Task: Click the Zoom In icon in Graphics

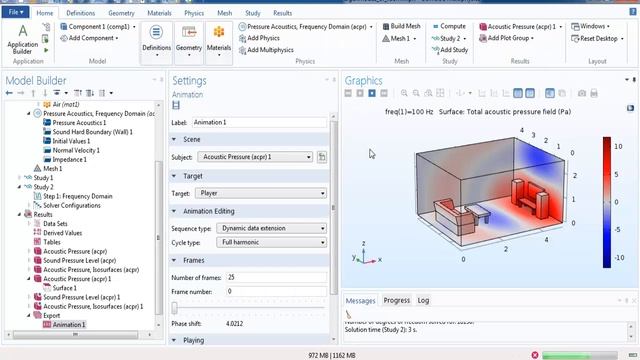Action: pyautogui.click(x=404, y=93)
